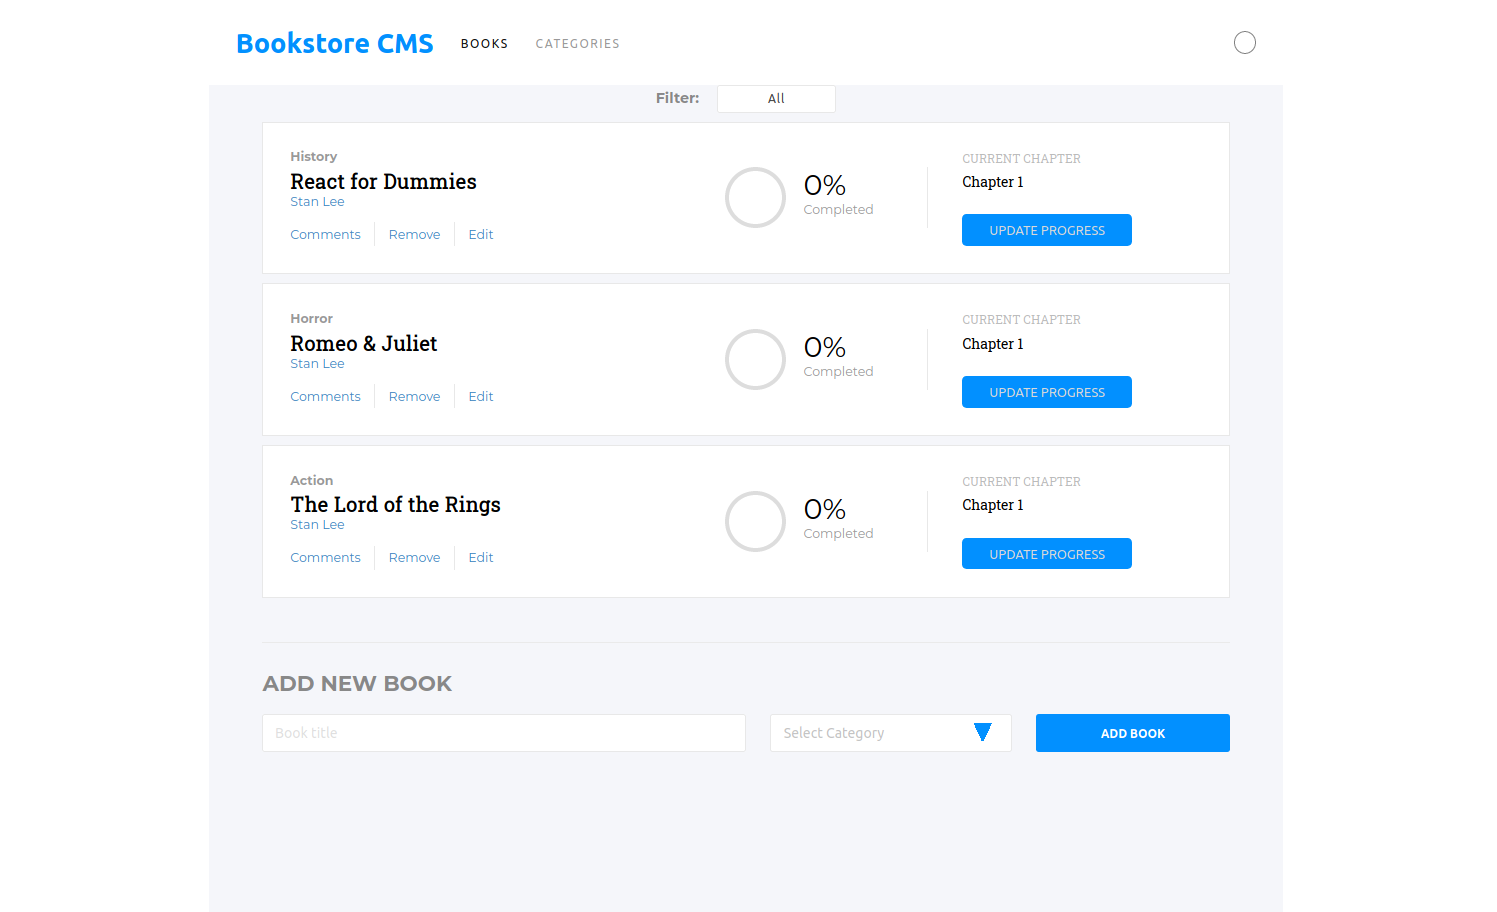Open the user profile circle icon
Image resolution: width=1497 pixels, height=912 pixels.
tap(1245, 42)
